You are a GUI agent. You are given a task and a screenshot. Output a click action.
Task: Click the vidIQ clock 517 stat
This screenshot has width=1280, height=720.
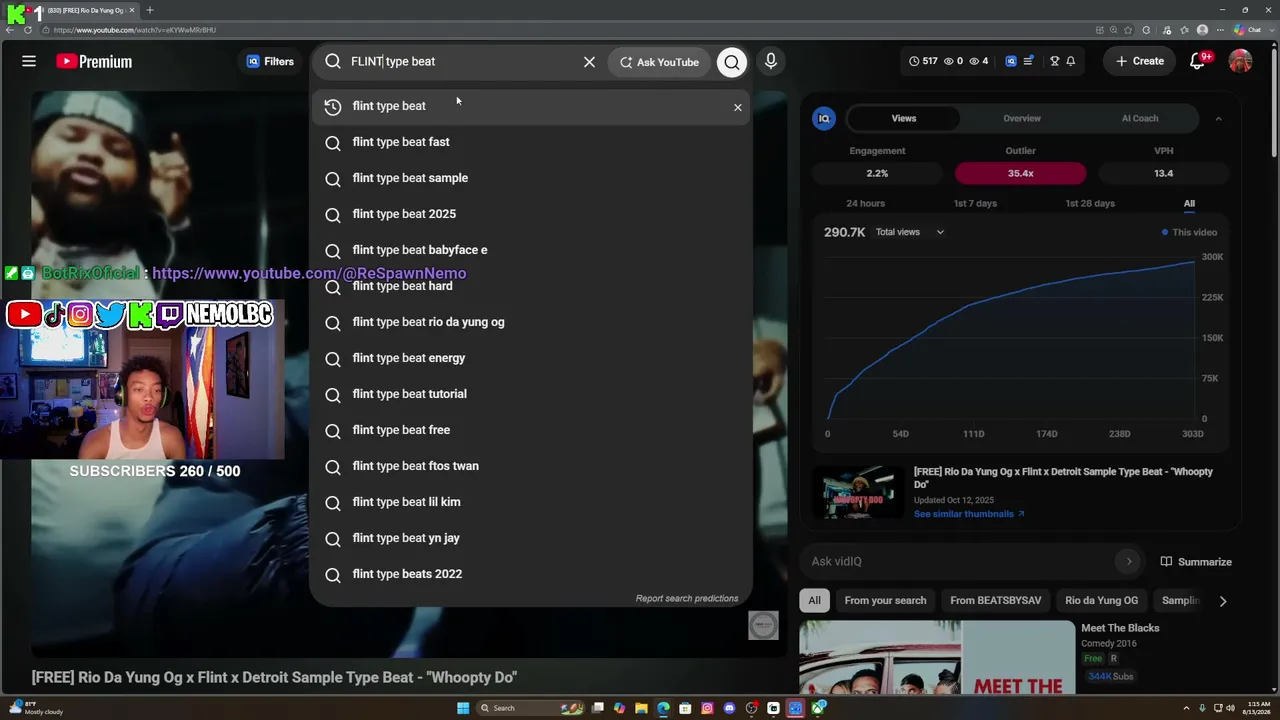(x=923, y=61)
